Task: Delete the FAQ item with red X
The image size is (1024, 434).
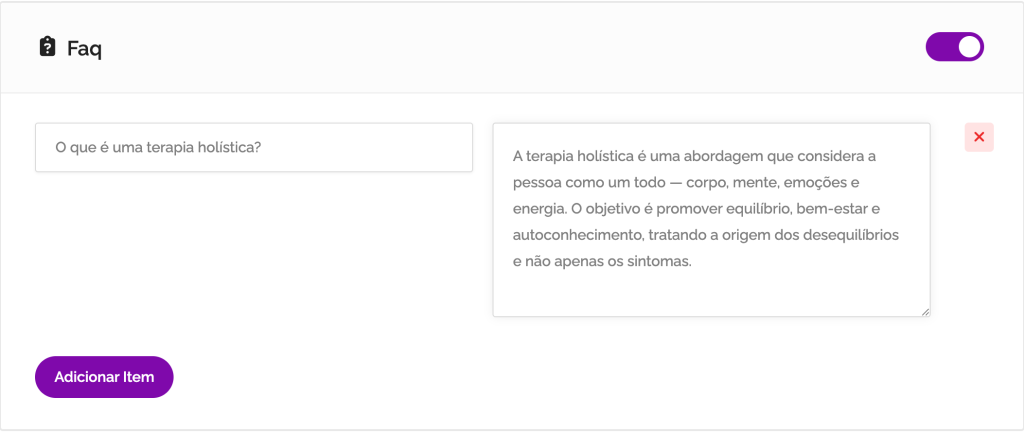Action: (x=979, y=138)
